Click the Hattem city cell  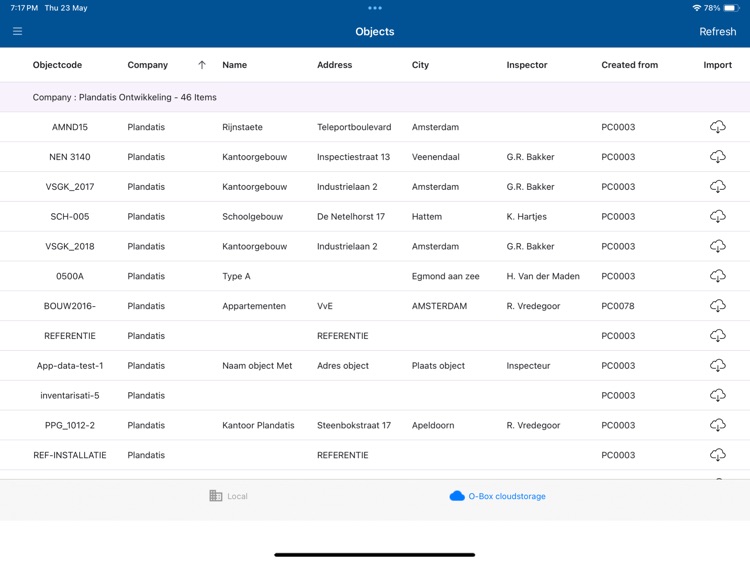click(427, 216)
